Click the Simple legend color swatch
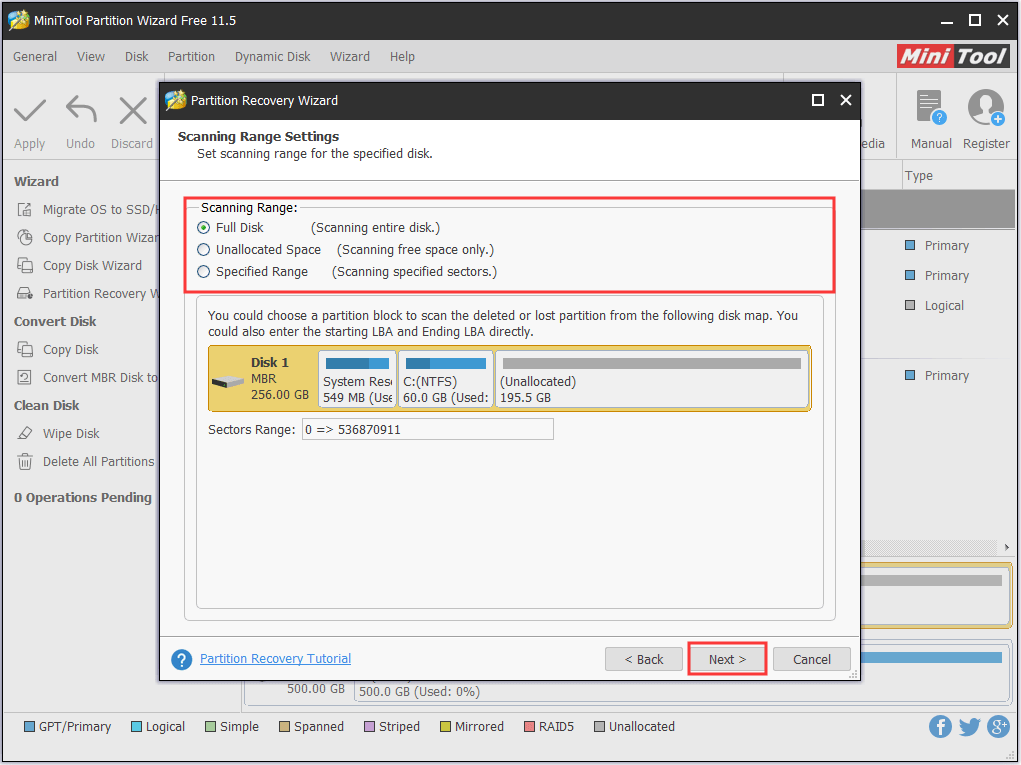This screenshot has height=765, width=1021. pos(210,727)
